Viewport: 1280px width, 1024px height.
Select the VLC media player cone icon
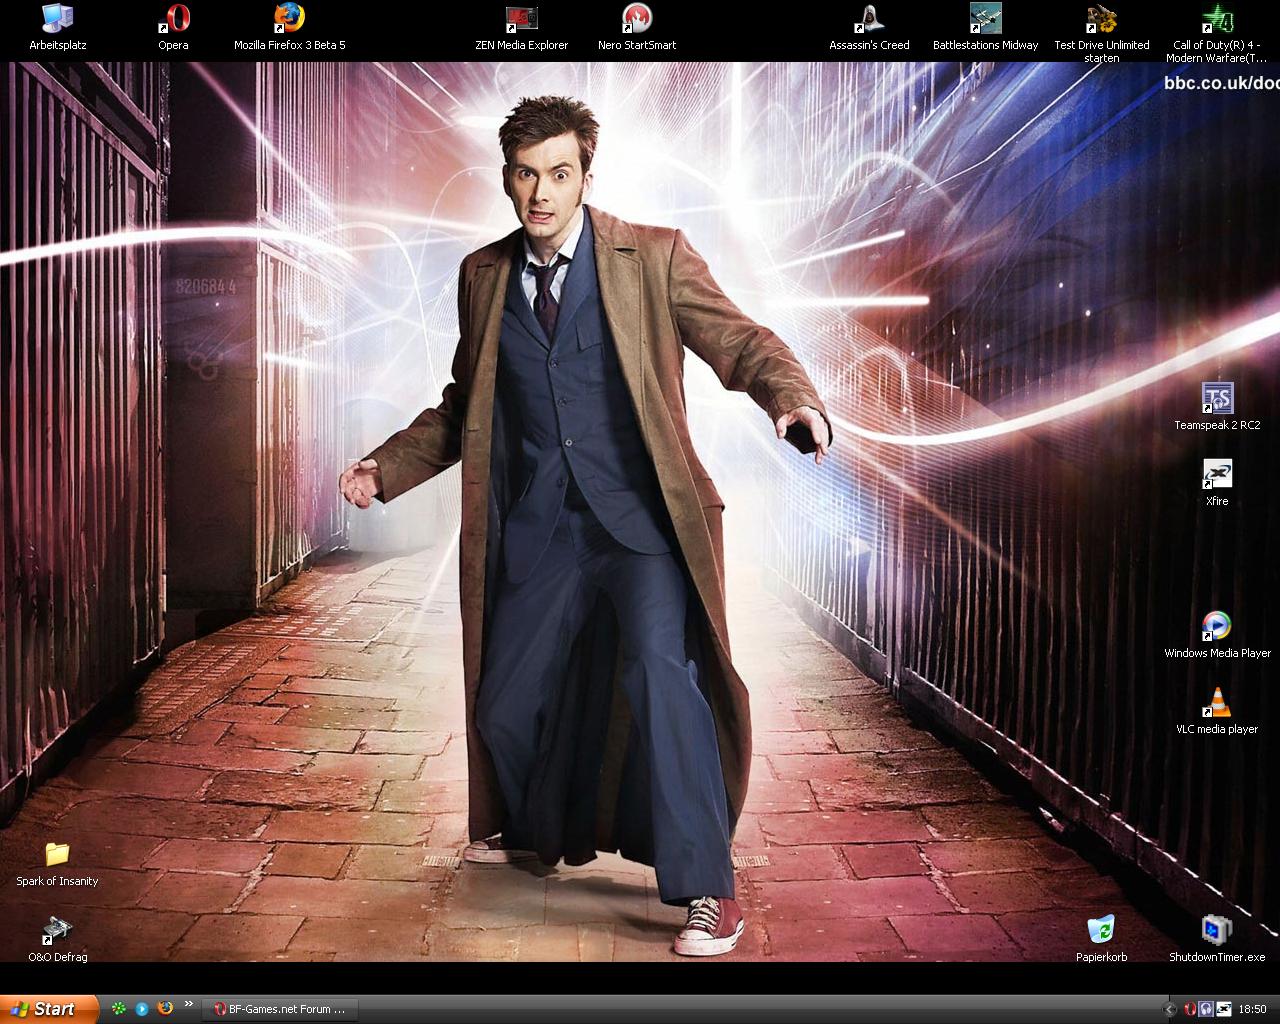pyautogui.click(x=1217, y=703)
